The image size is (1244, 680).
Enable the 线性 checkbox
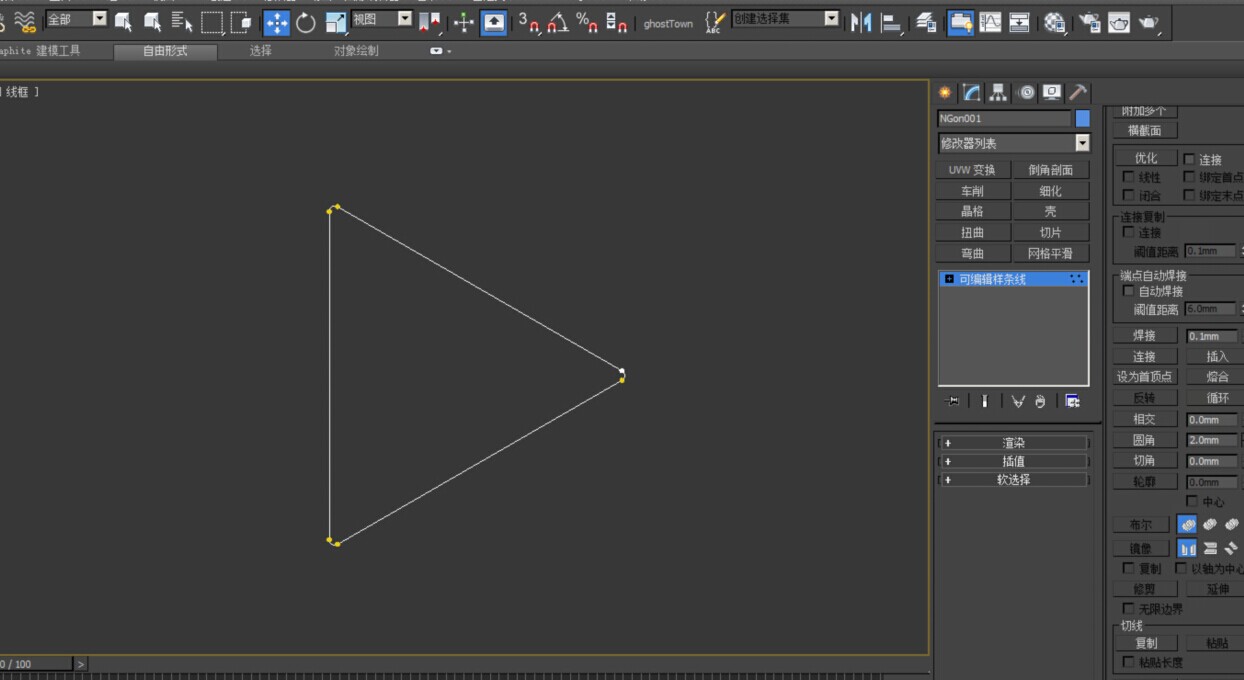1129,177
